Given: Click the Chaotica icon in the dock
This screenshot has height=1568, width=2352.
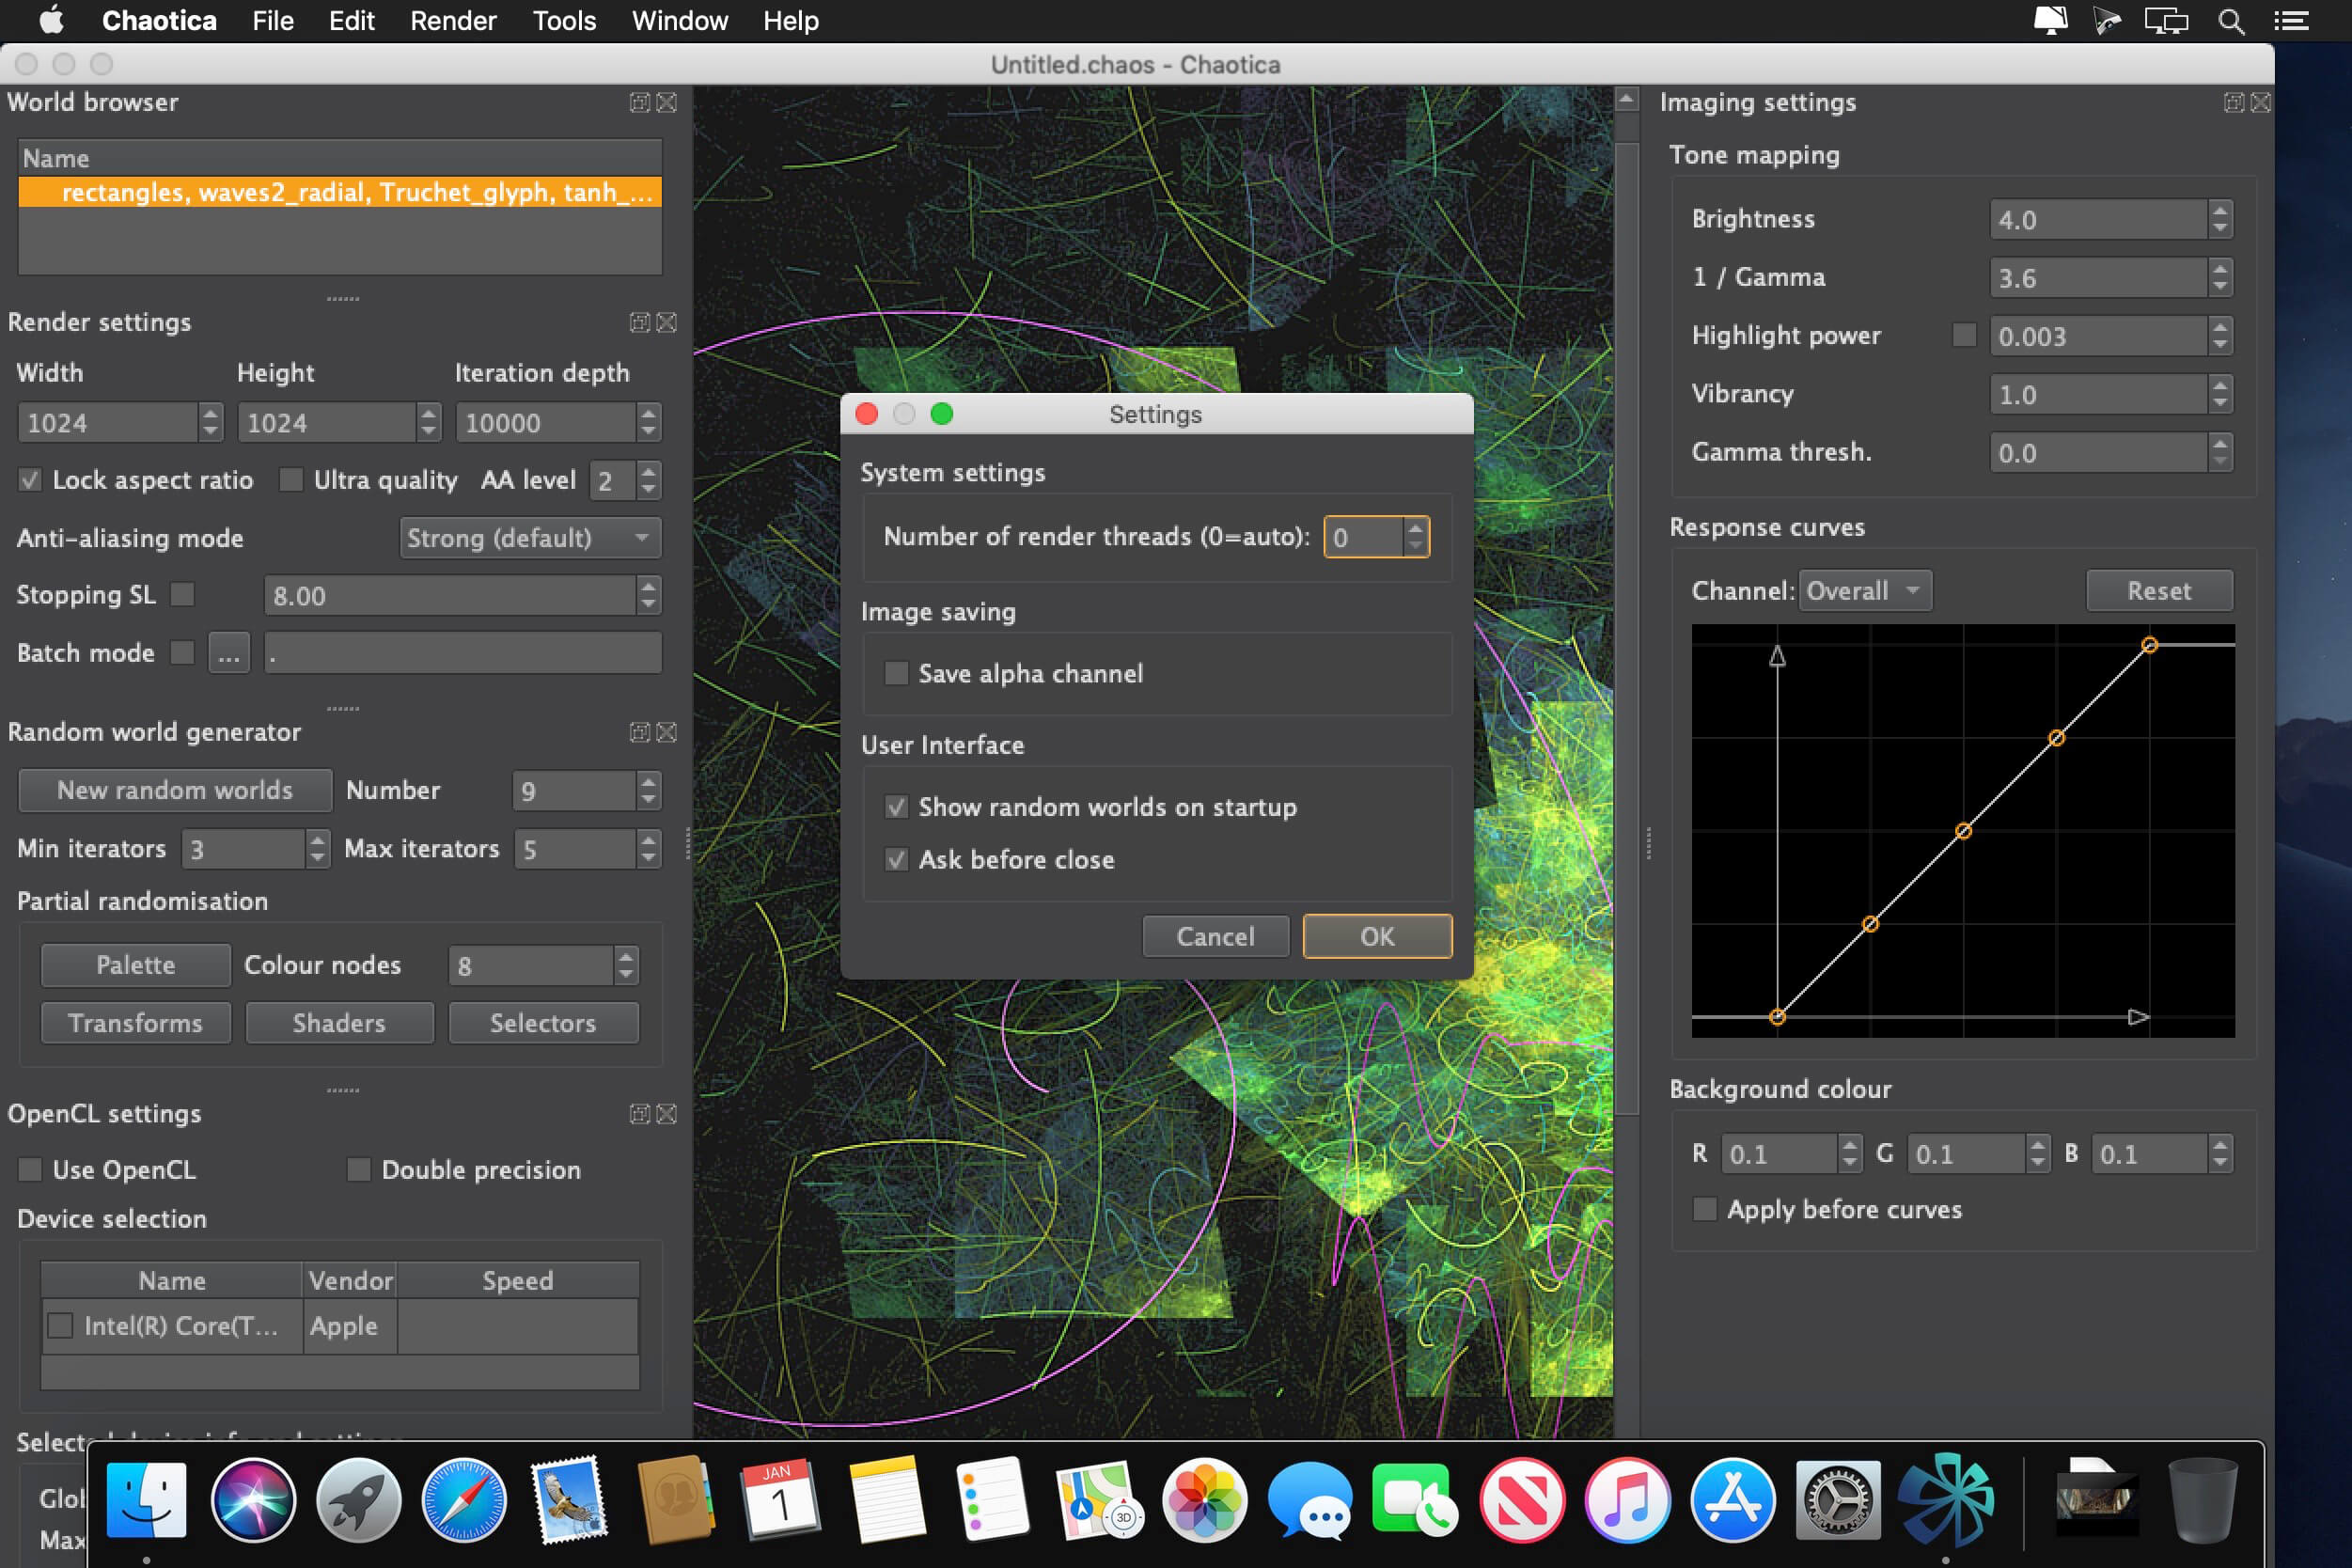Looking at the screenshot, I should point(1946,1500).
